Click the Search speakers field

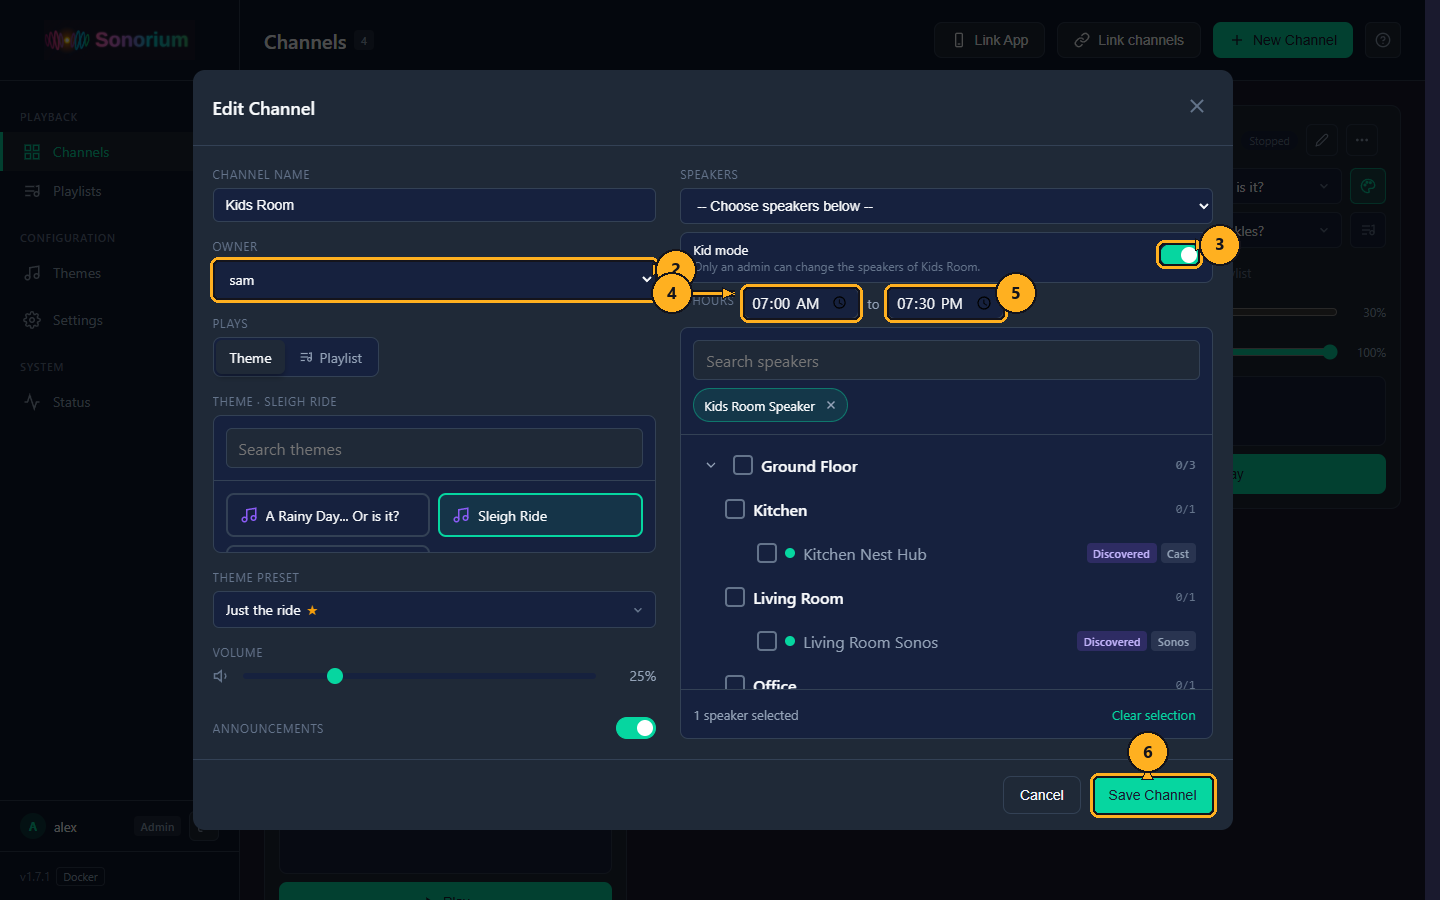click(946, 360)
